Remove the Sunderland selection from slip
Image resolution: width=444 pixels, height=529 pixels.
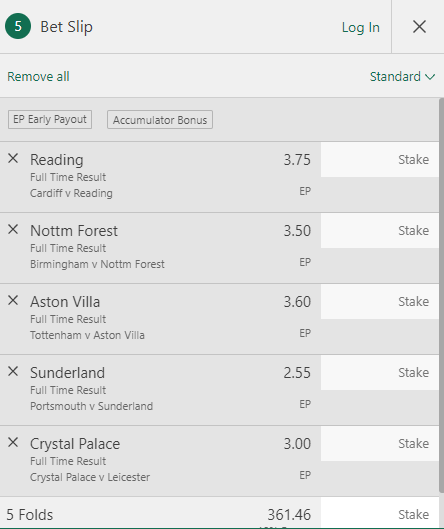click(13, 371)
